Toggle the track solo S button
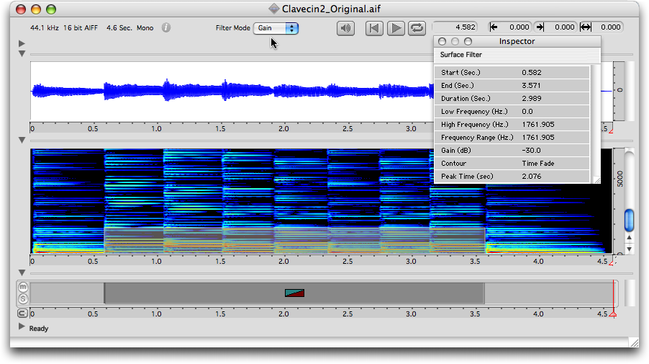The height and width of the screenshot is (364, 649). click(x=23, y=299)
